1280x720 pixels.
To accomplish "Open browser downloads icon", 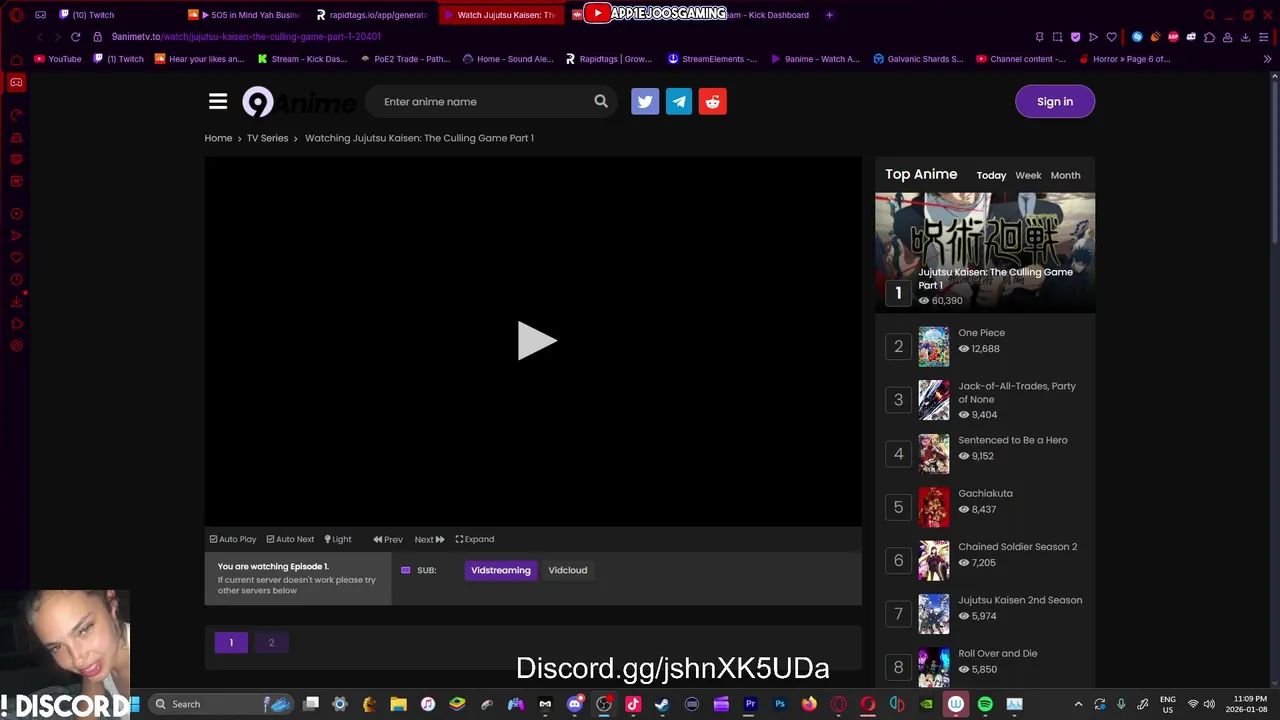I will pyautogui.click(x=1245, y=37).
